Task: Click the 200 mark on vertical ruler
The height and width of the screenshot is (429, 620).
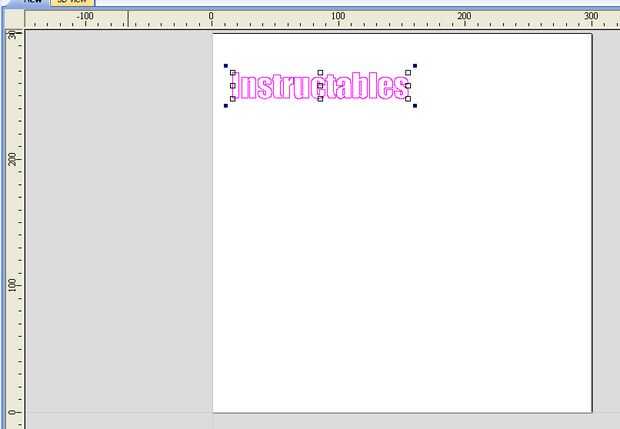Action: tap(13, 159)
